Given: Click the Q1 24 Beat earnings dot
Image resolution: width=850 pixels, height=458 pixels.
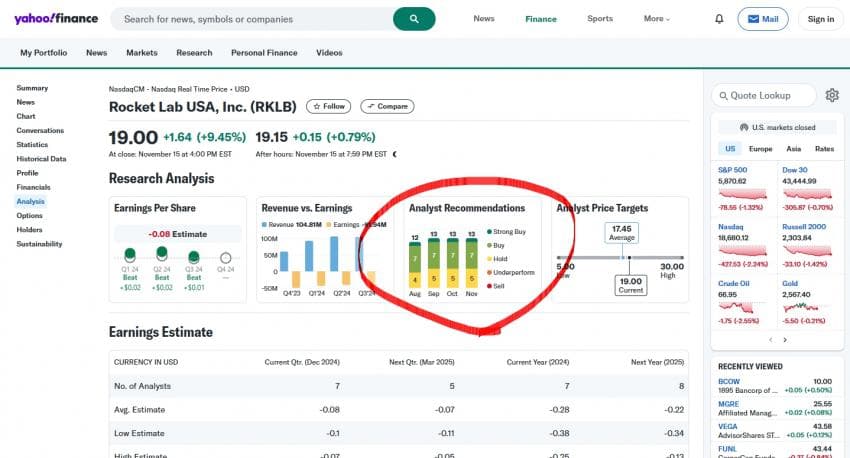Looking at the screenshot, I should coord(130,254).
